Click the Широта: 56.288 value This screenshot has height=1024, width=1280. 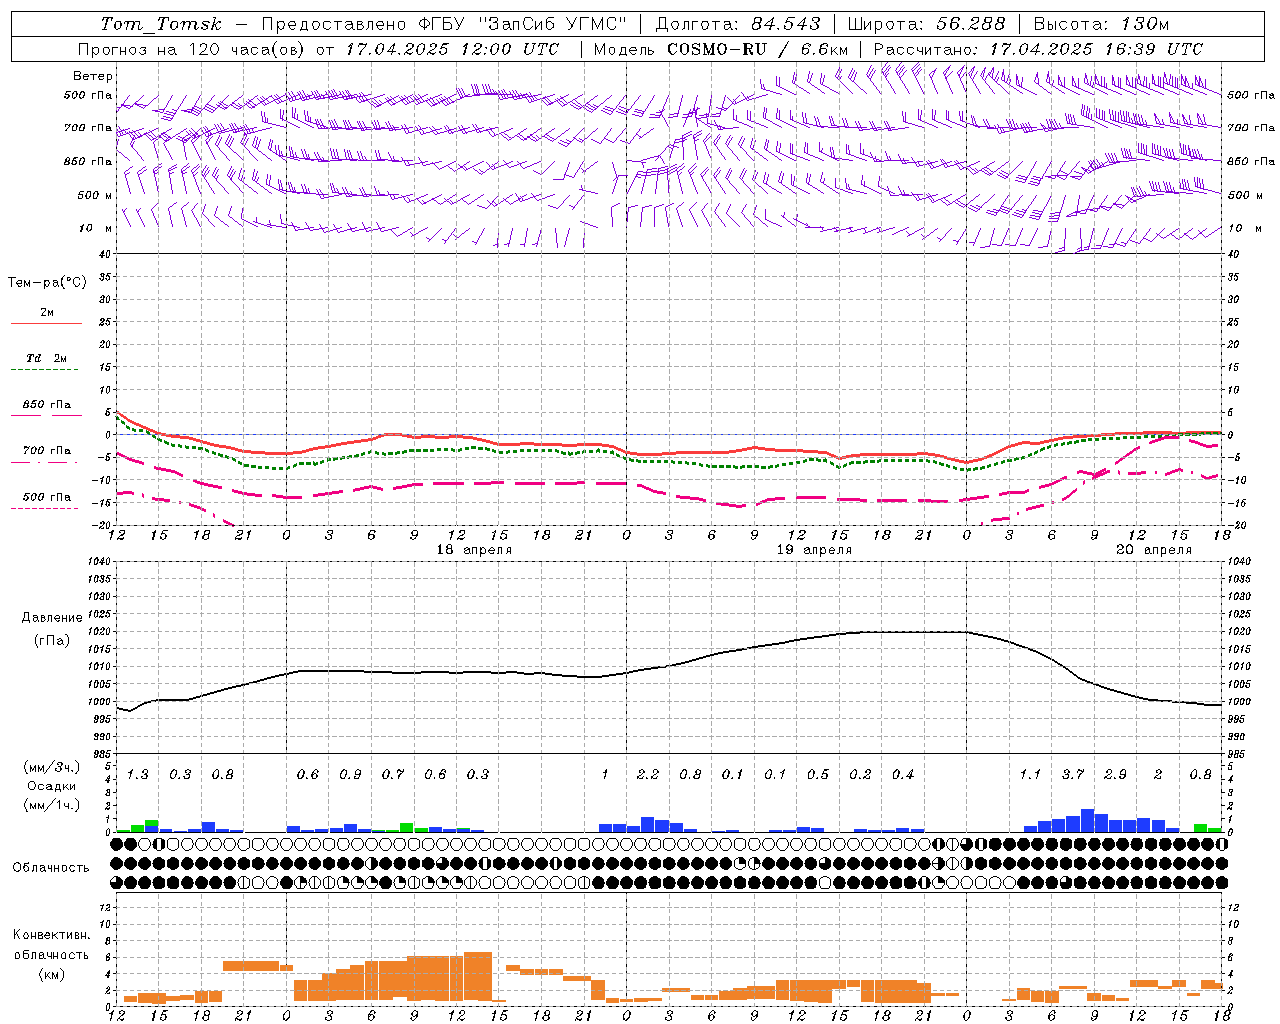click(x=926, y=24)
